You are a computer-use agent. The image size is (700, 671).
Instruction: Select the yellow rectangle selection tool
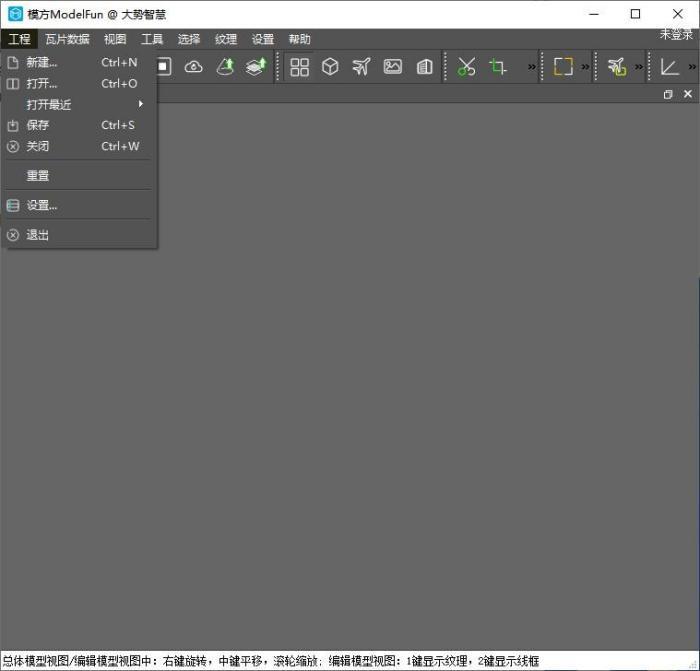coord(563,67)
